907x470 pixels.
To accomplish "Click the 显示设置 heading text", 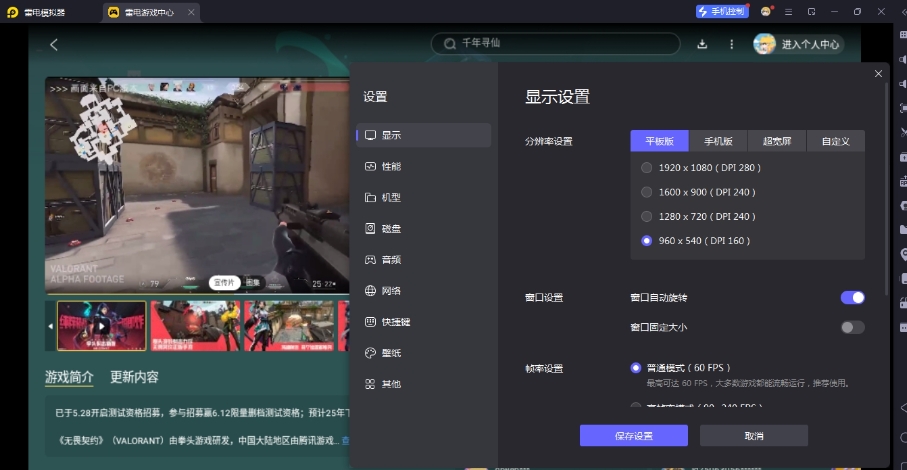I will (x=557, y=97).
